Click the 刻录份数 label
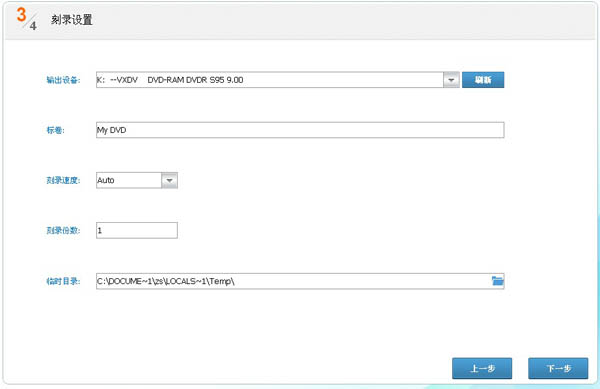 tap(63, 230)
